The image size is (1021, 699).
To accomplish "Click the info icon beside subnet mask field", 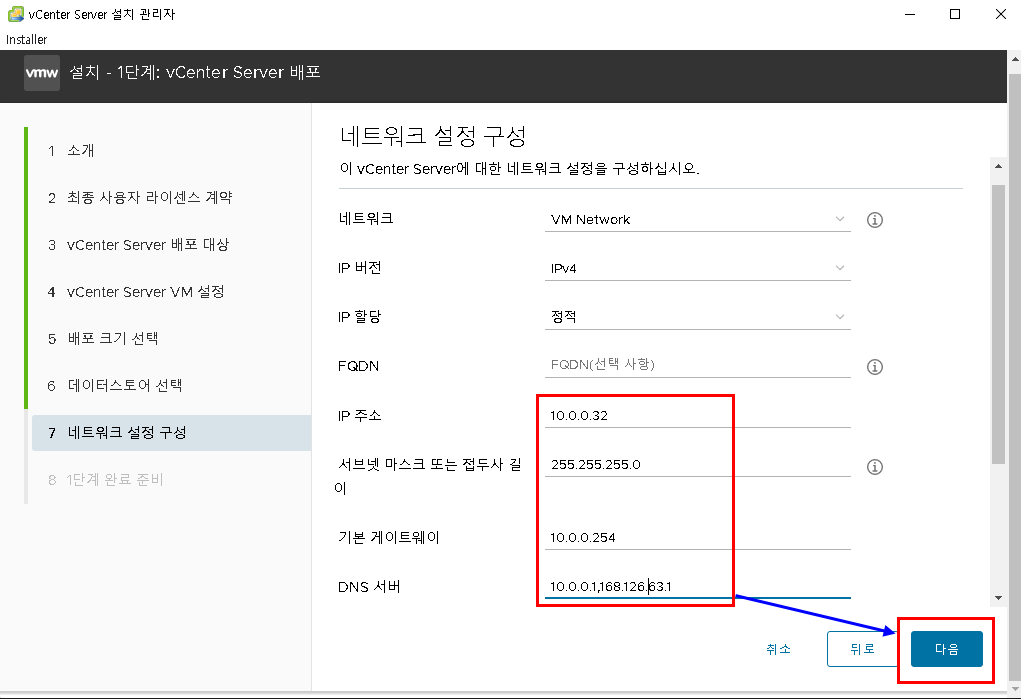I will tap(874, 466).
